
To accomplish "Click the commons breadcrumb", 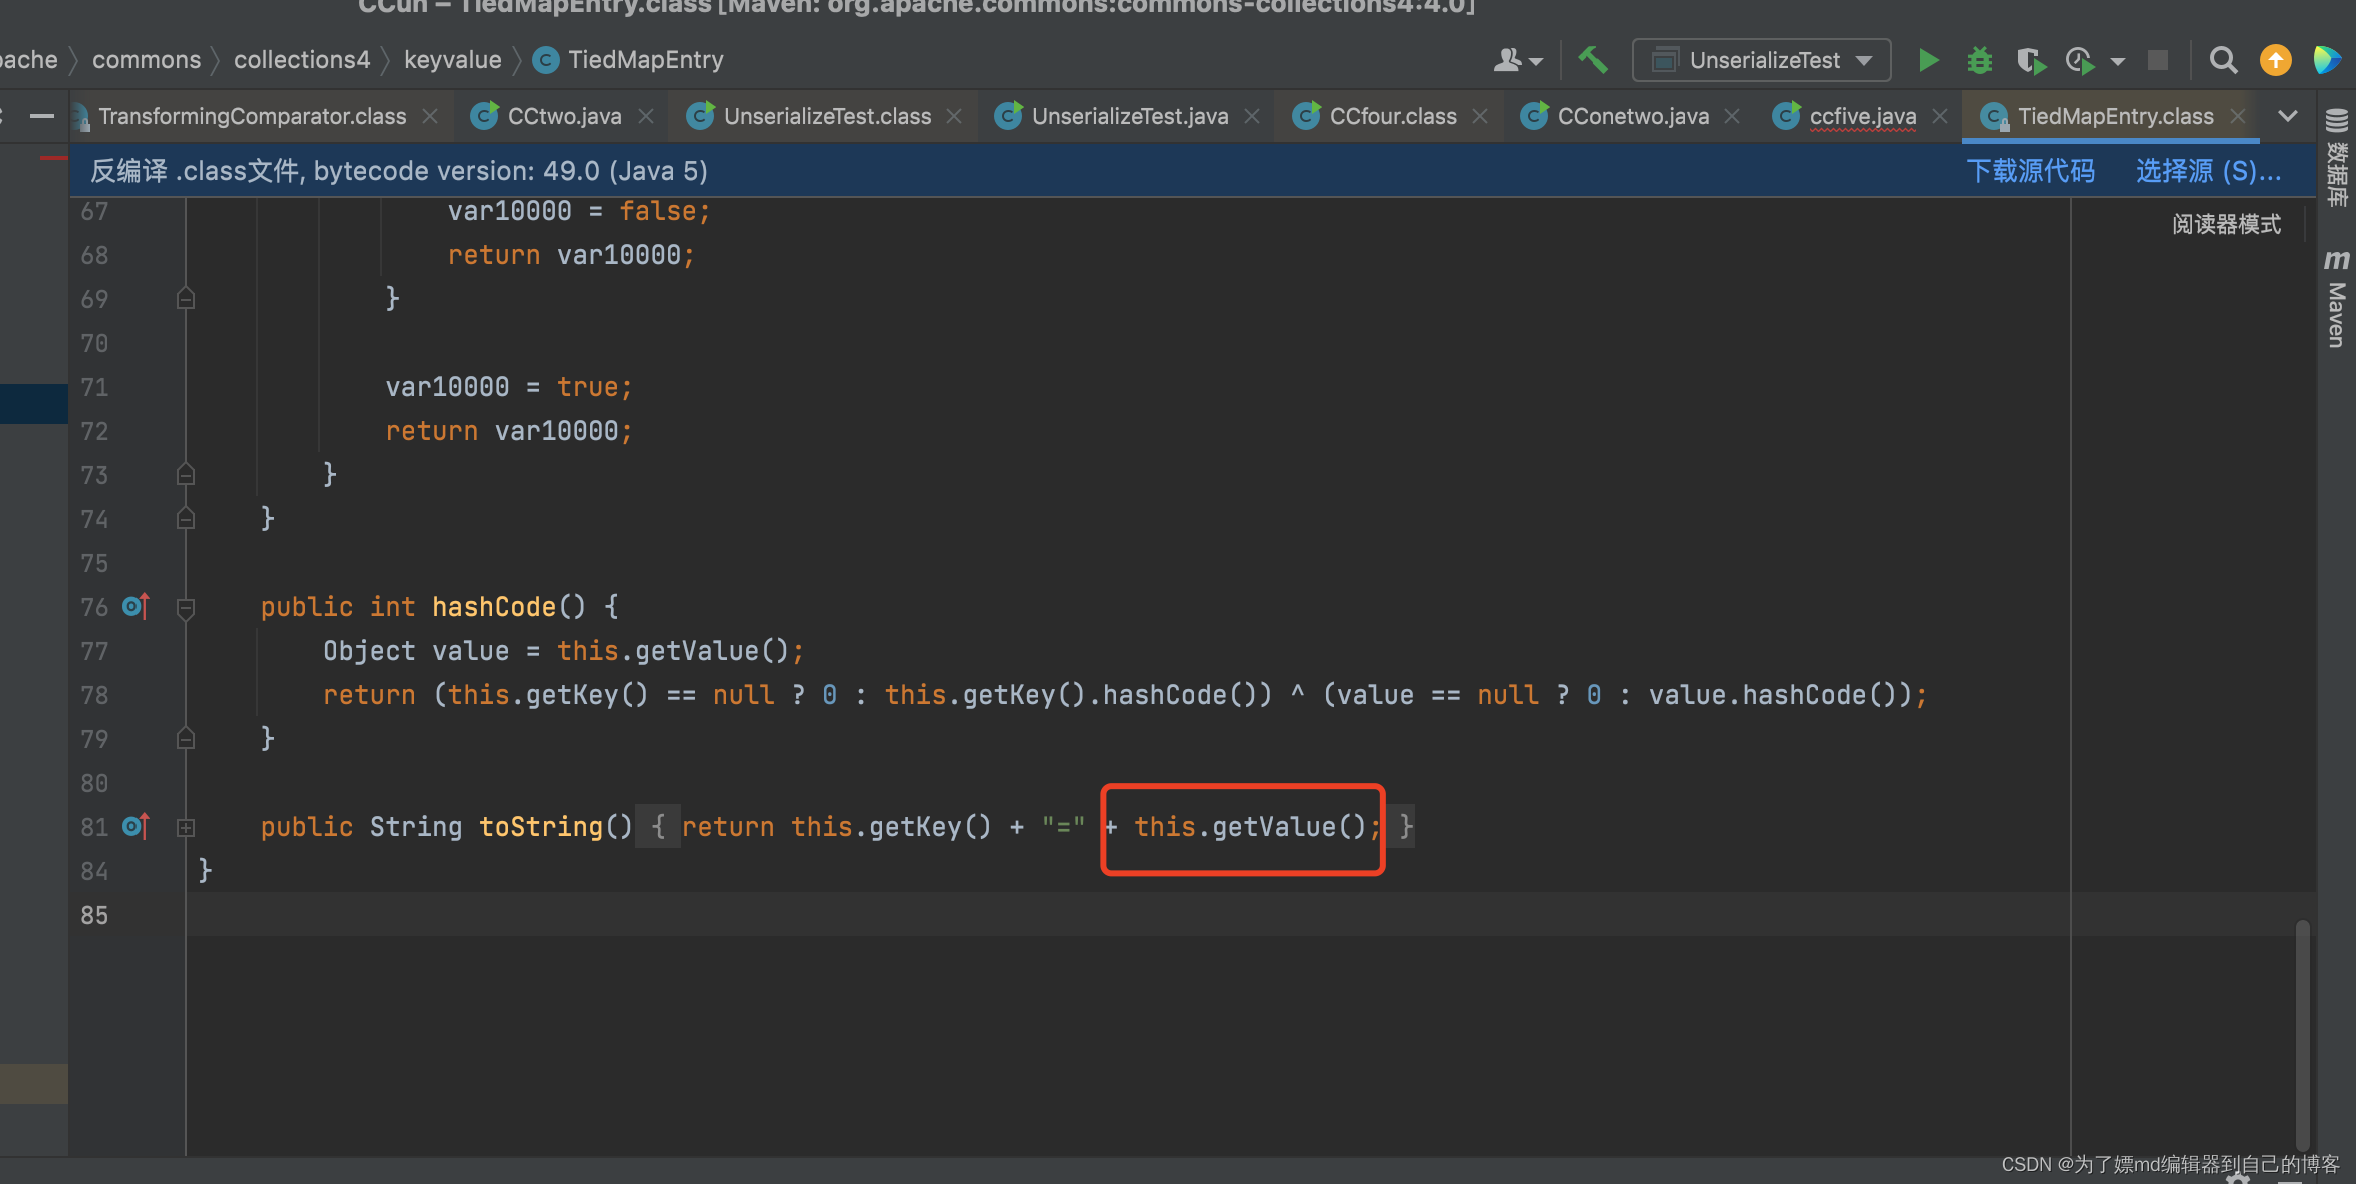I will coord(146,60).
